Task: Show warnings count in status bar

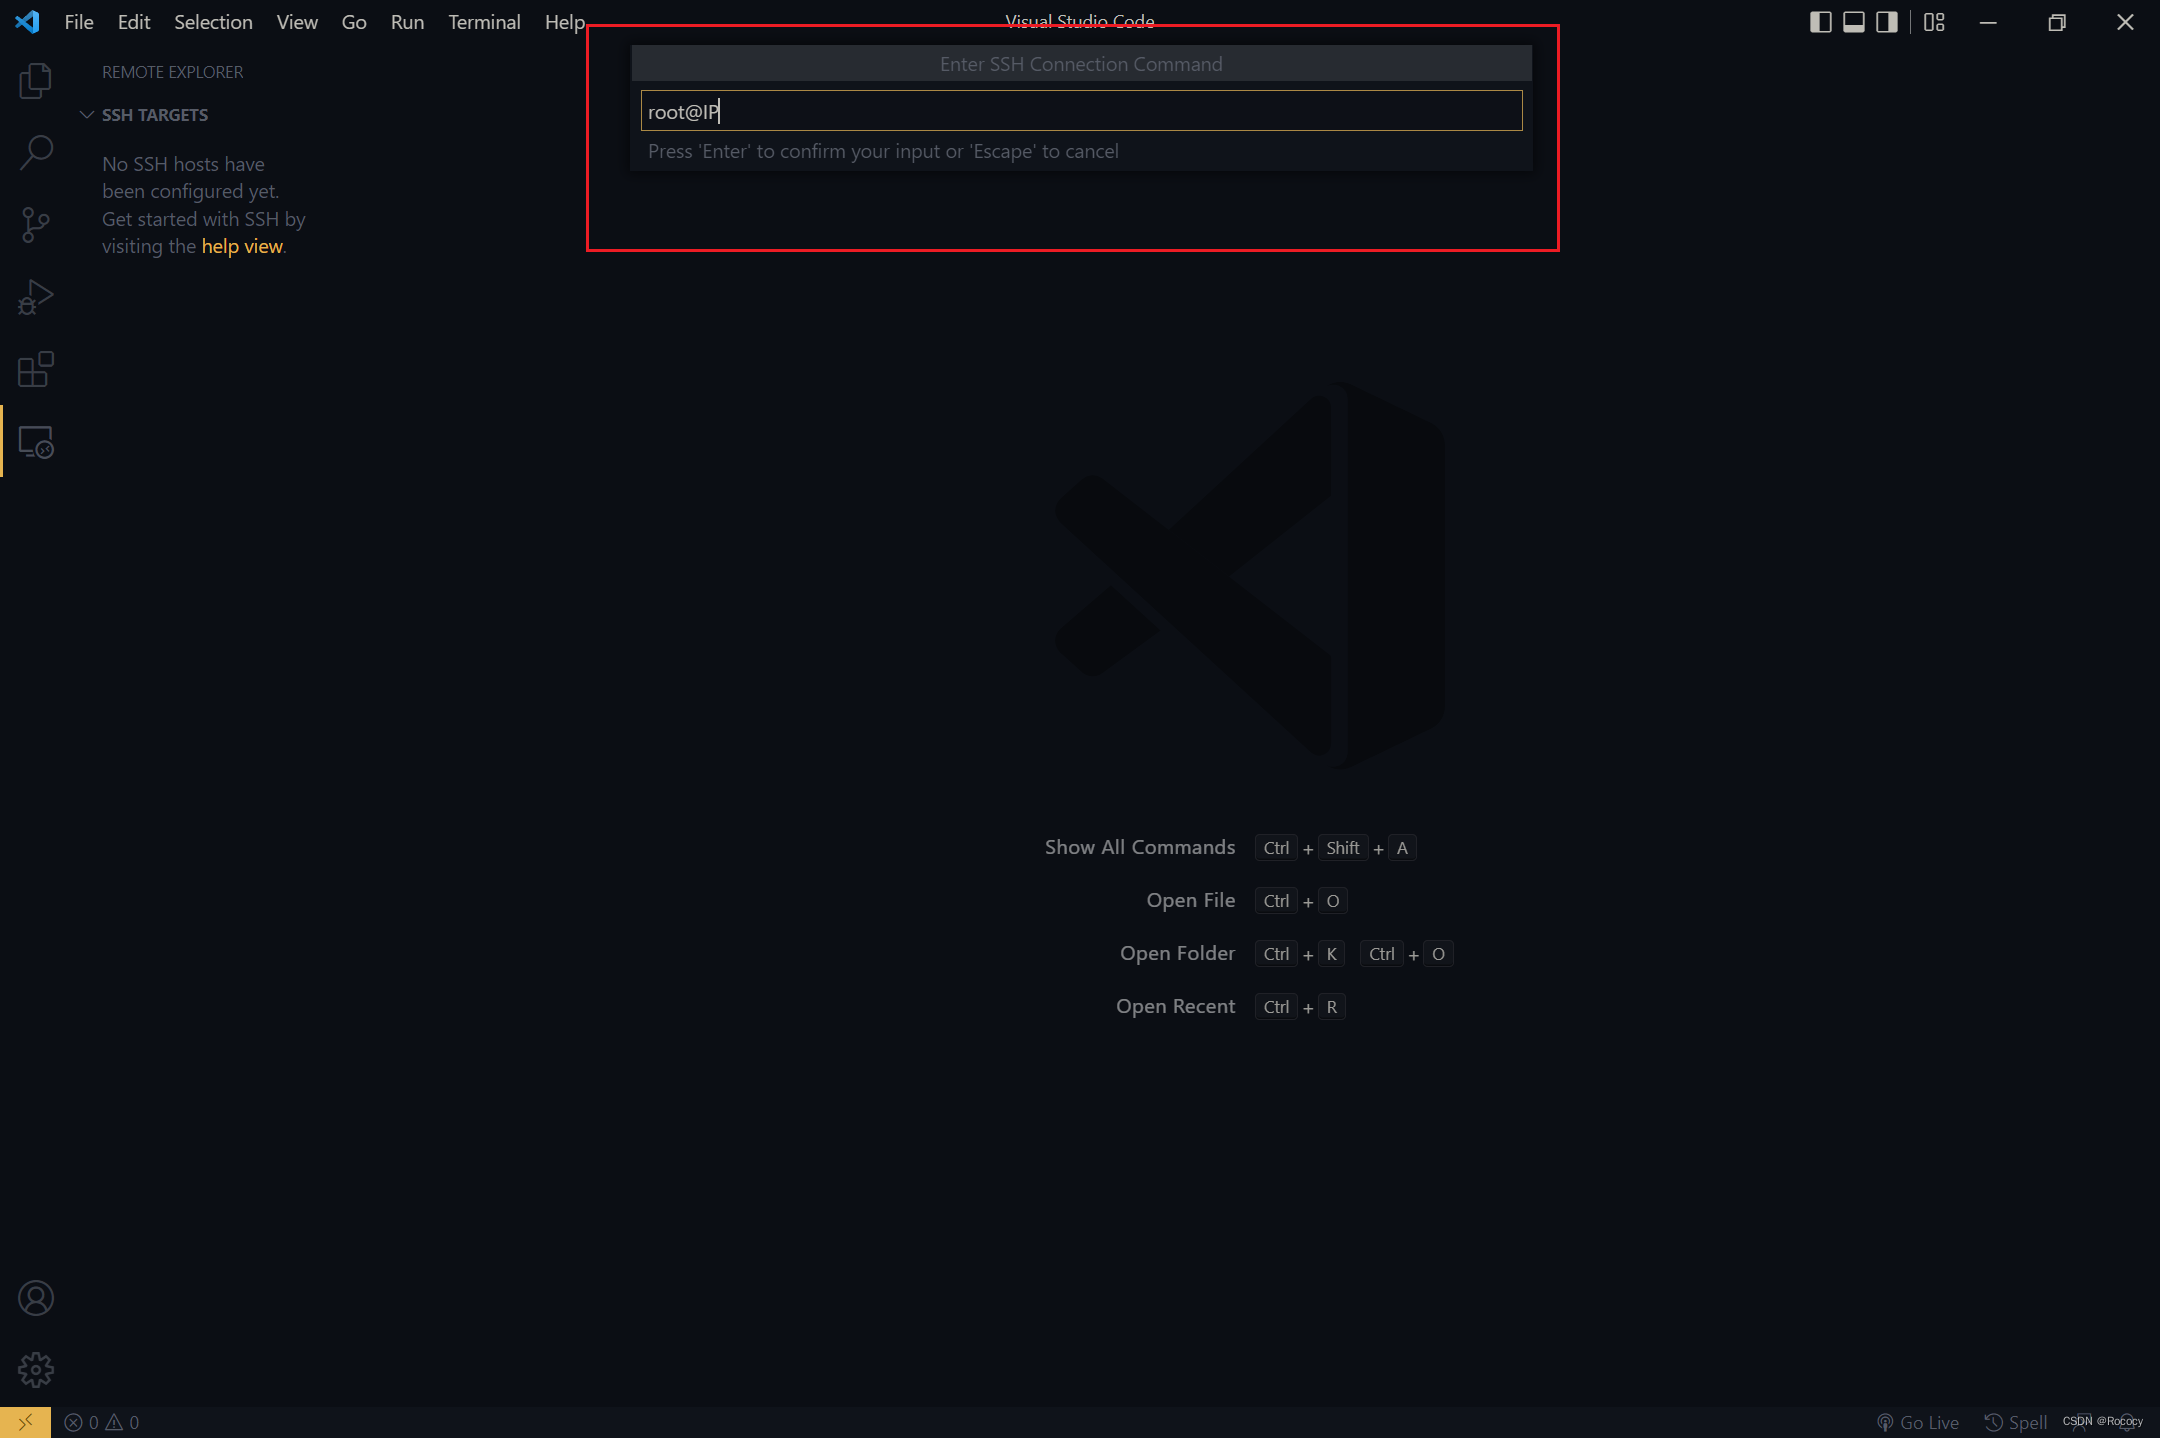Action: (x=123, y=1422)
